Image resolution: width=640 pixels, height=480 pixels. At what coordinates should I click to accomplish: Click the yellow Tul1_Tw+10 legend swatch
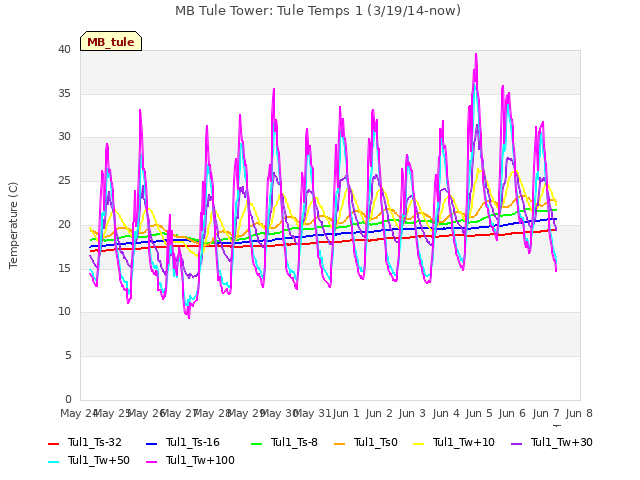point(418,444)
